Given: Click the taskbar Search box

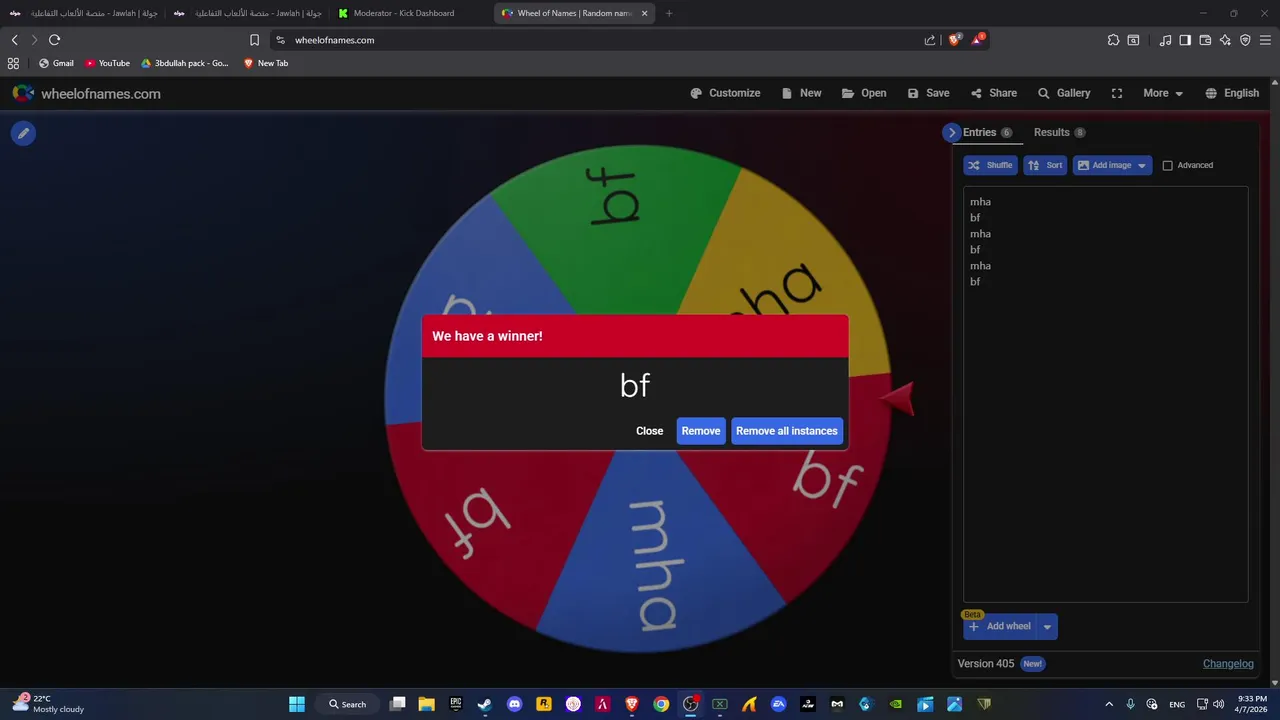Looking at the screenshot, I should (347, 704).
